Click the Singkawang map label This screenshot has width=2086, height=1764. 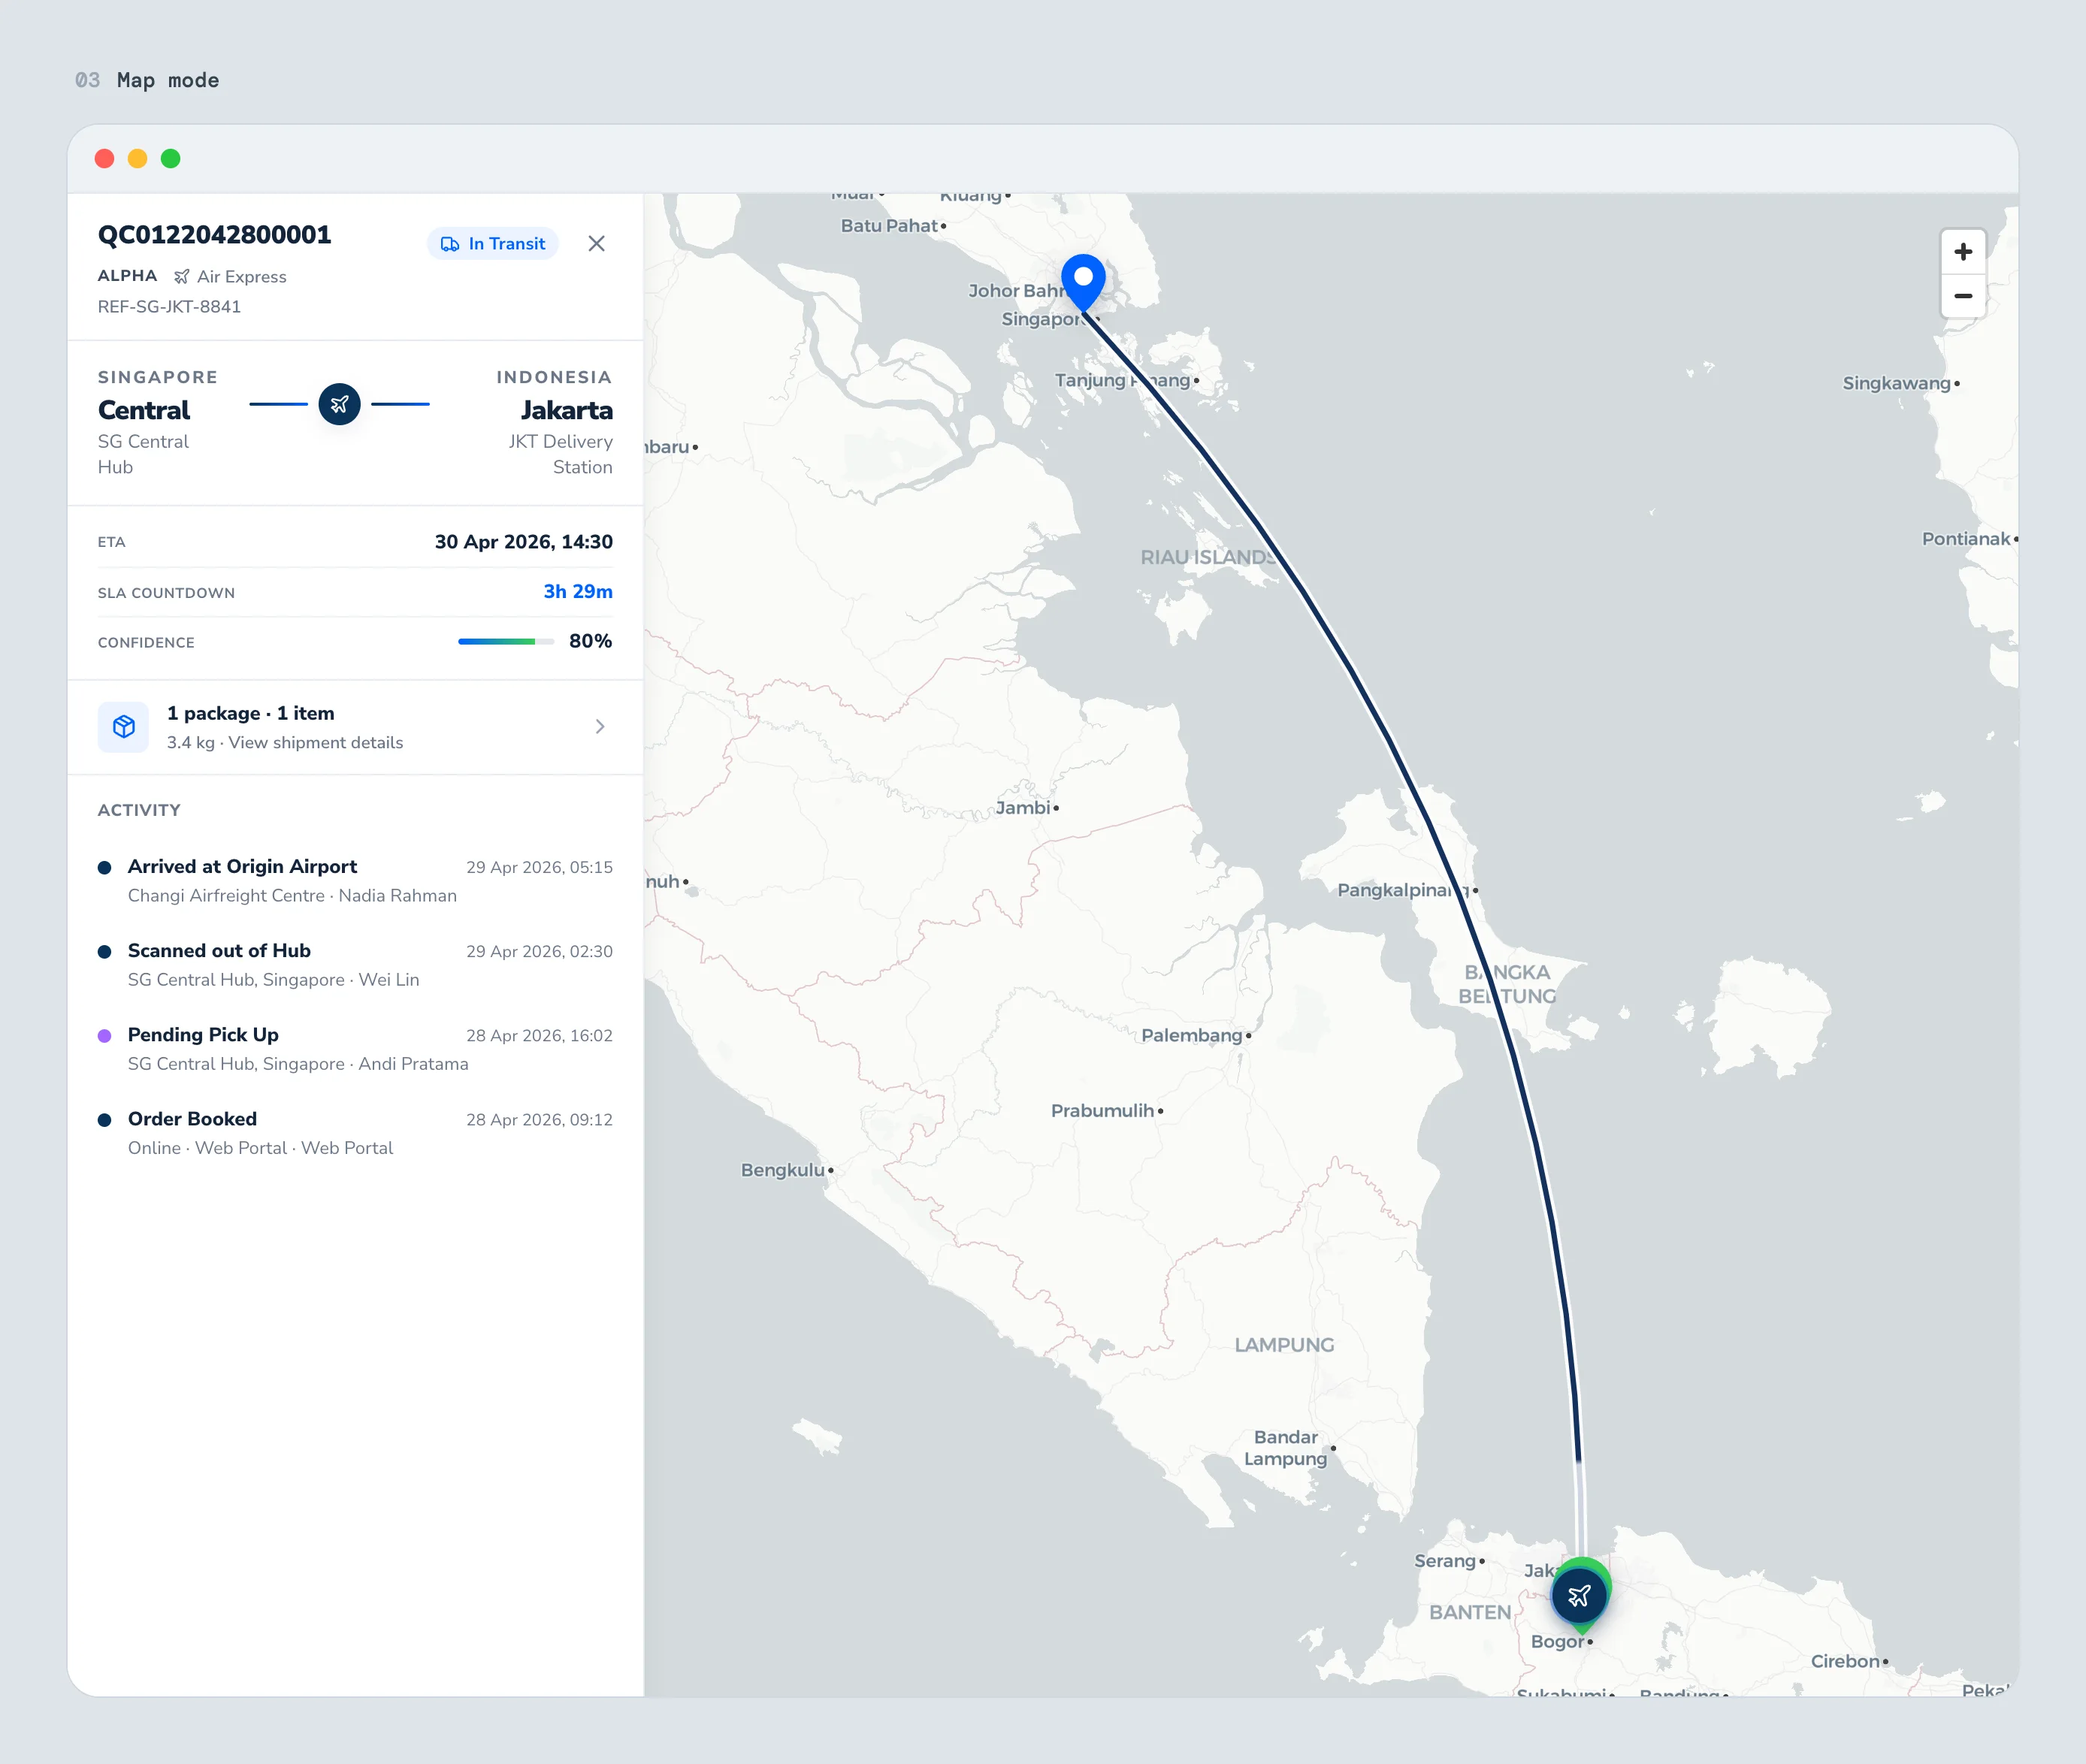(x=1896, y=383)
